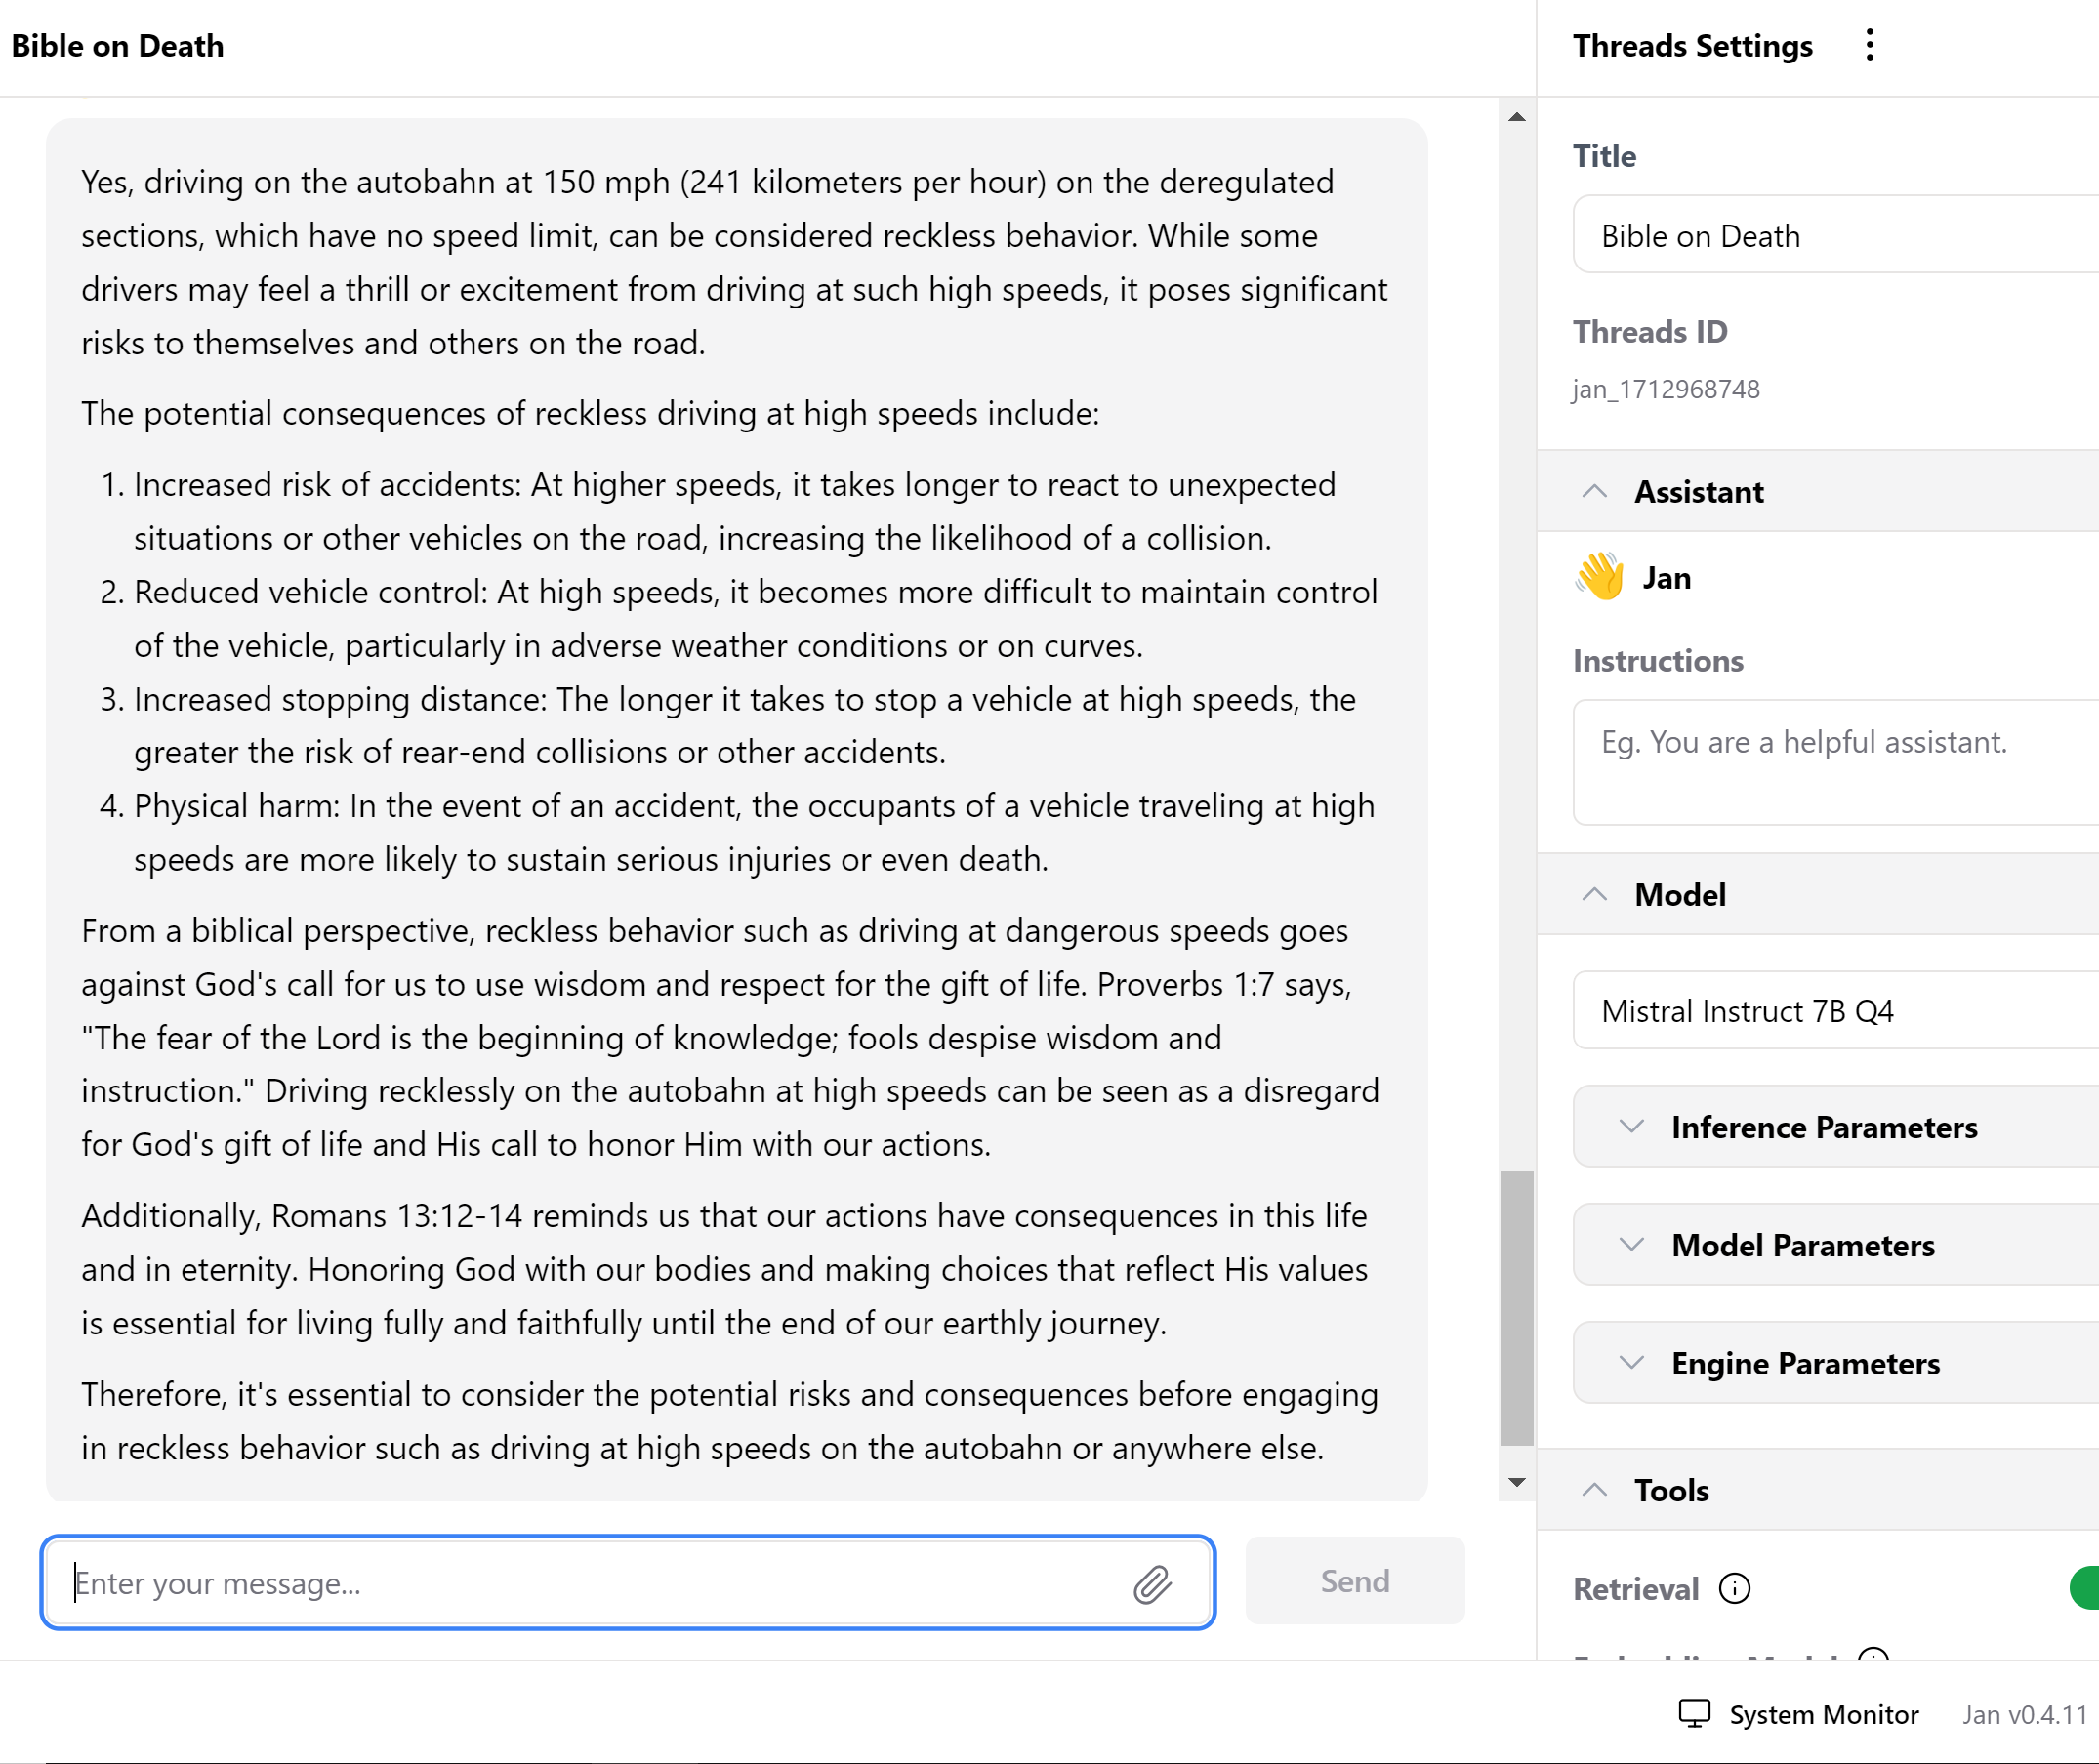Open the Threads Settings three-dot menu
The image size is (2099, 1764).
tap(1869, 45)
